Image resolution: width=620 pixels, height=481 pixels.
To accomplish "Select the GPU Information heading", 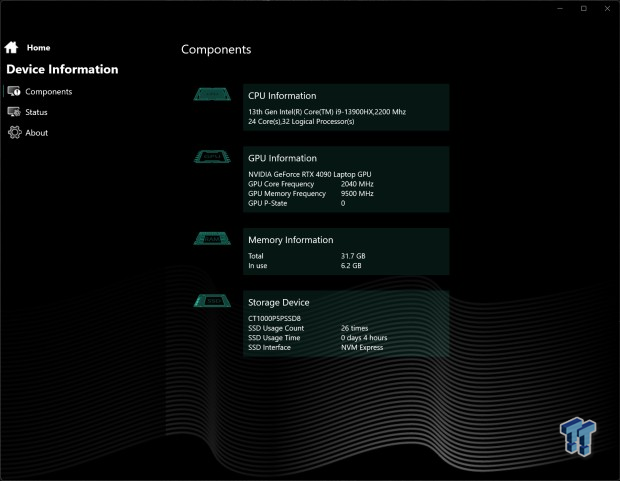I will (x=282, y=158).
